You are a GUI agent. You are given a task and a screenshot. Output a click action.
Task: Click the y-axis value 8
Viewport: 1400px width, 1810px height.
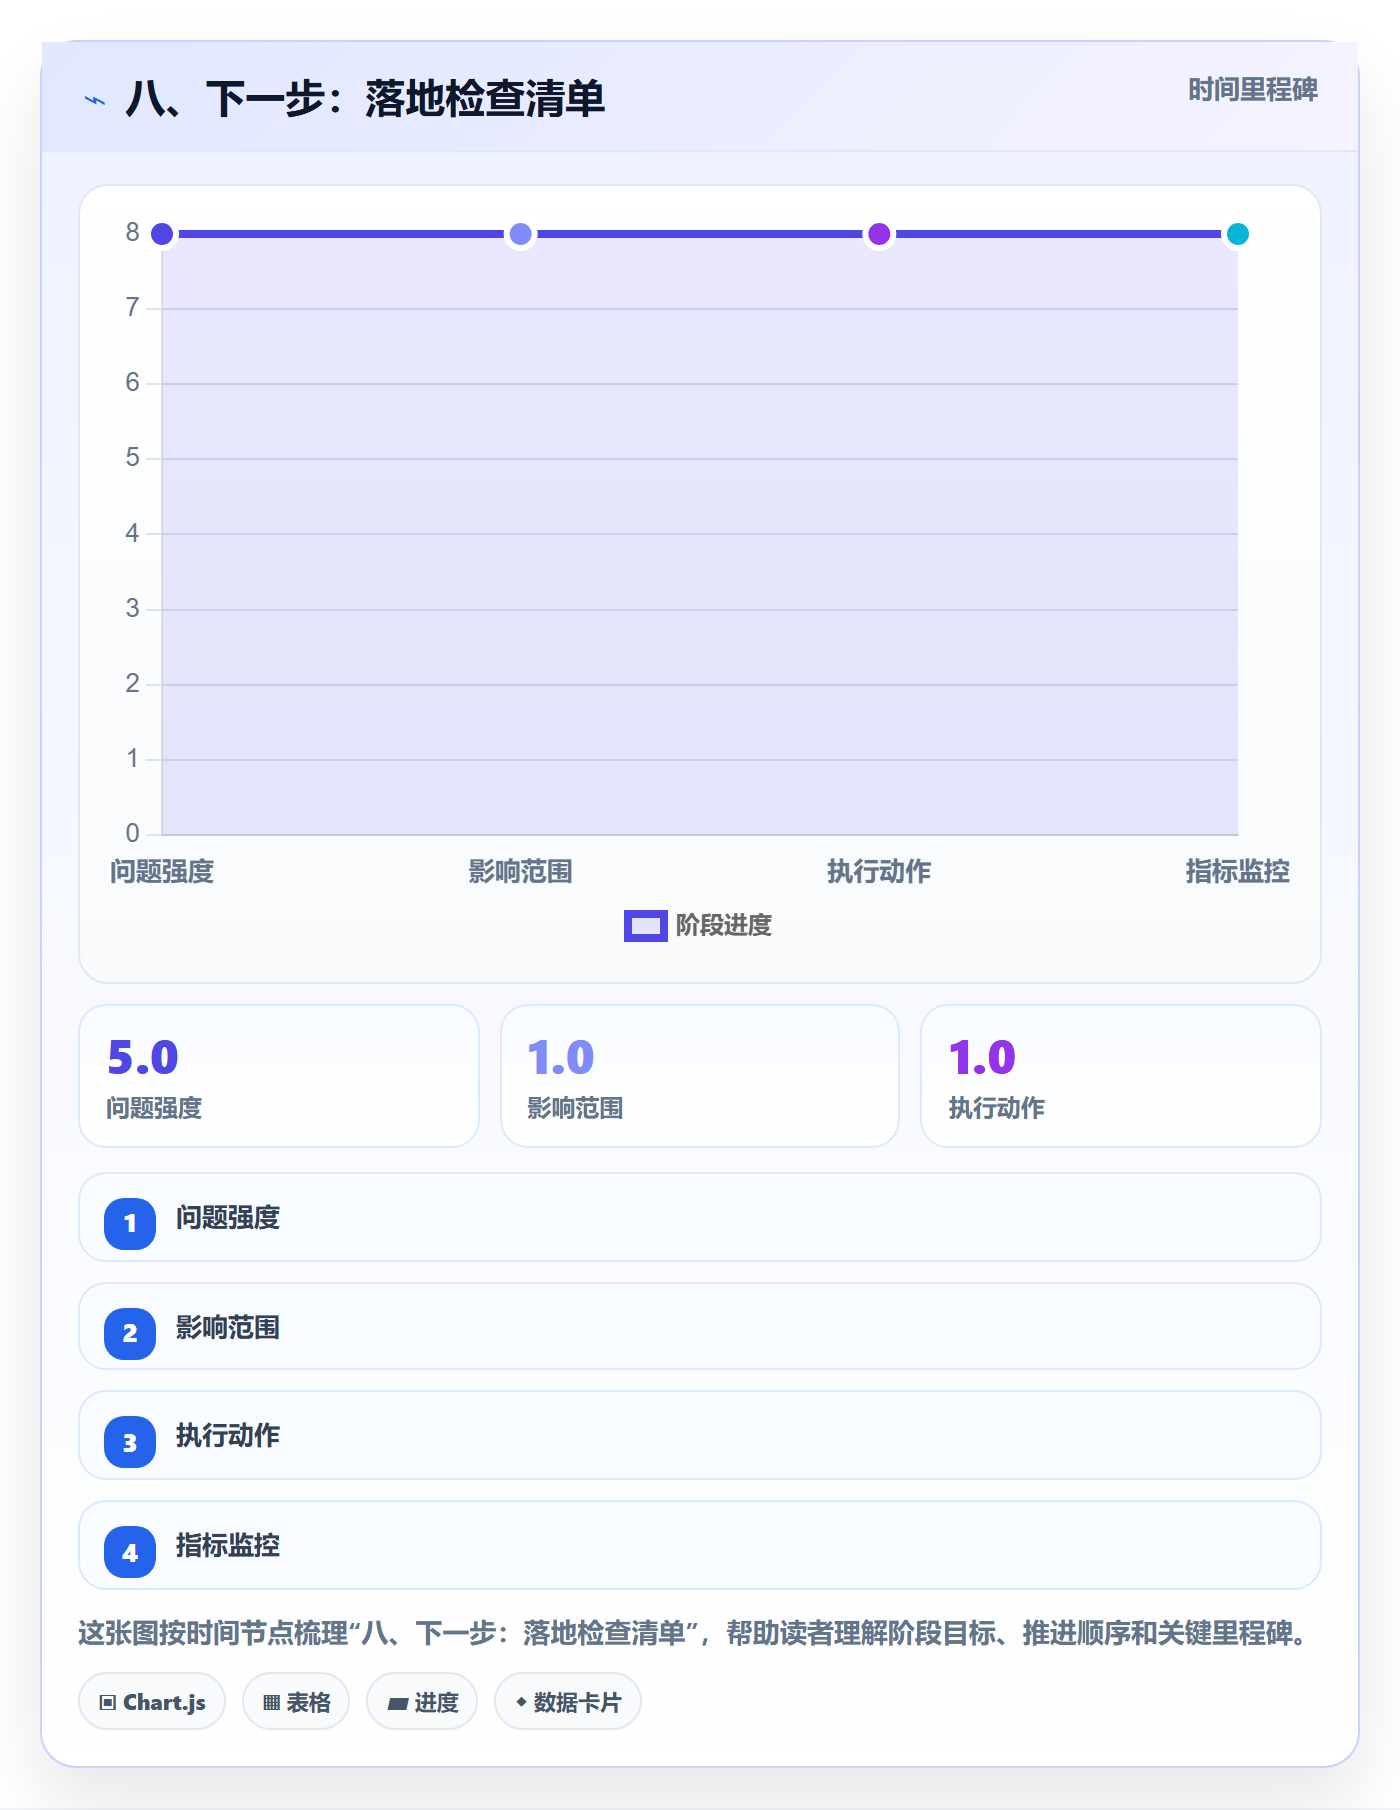[132, 233]
